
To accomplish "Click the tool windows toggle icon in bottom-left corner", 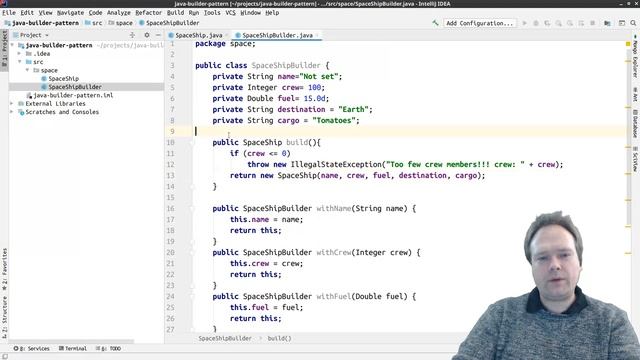I will (4, 356).
